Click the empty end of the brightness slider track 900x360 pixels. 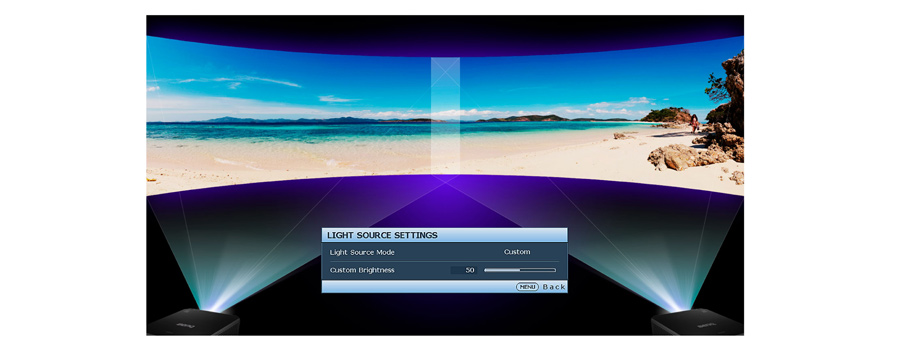(538, 270)
